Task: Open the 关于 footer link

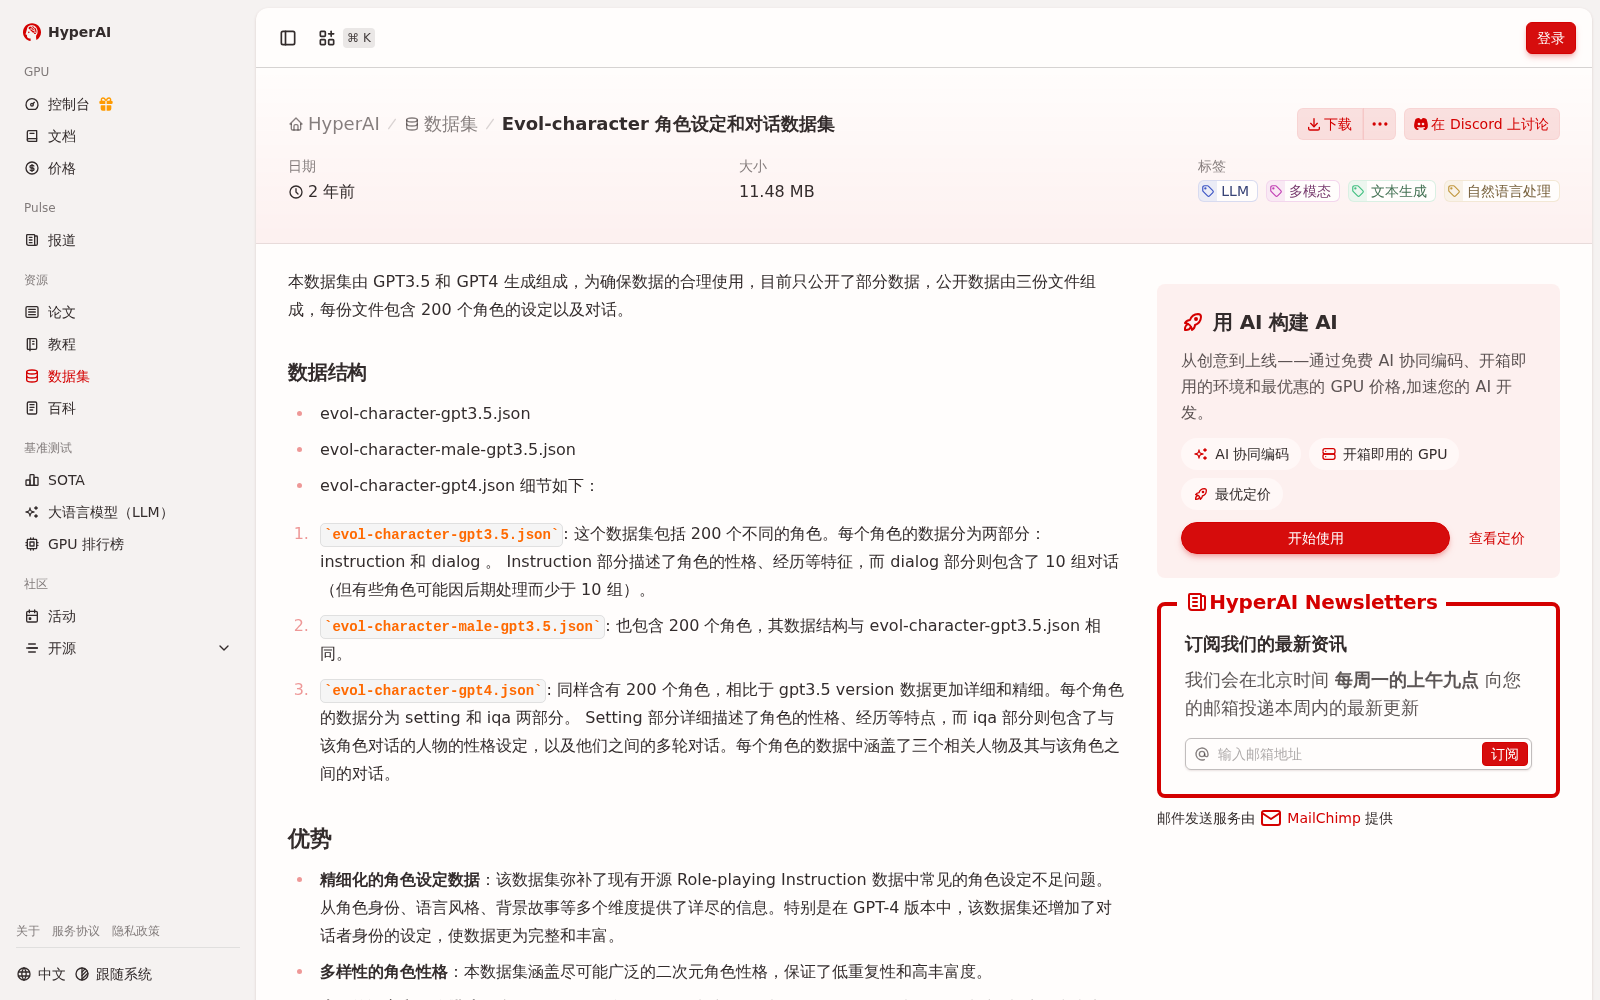Action: pos(28,931)
